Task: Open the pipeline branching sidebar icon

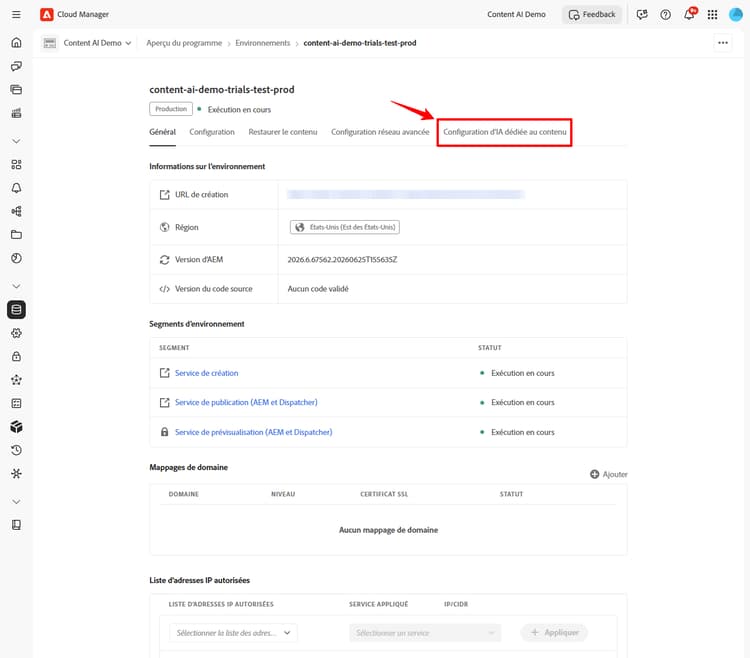Action: (16, 211)
